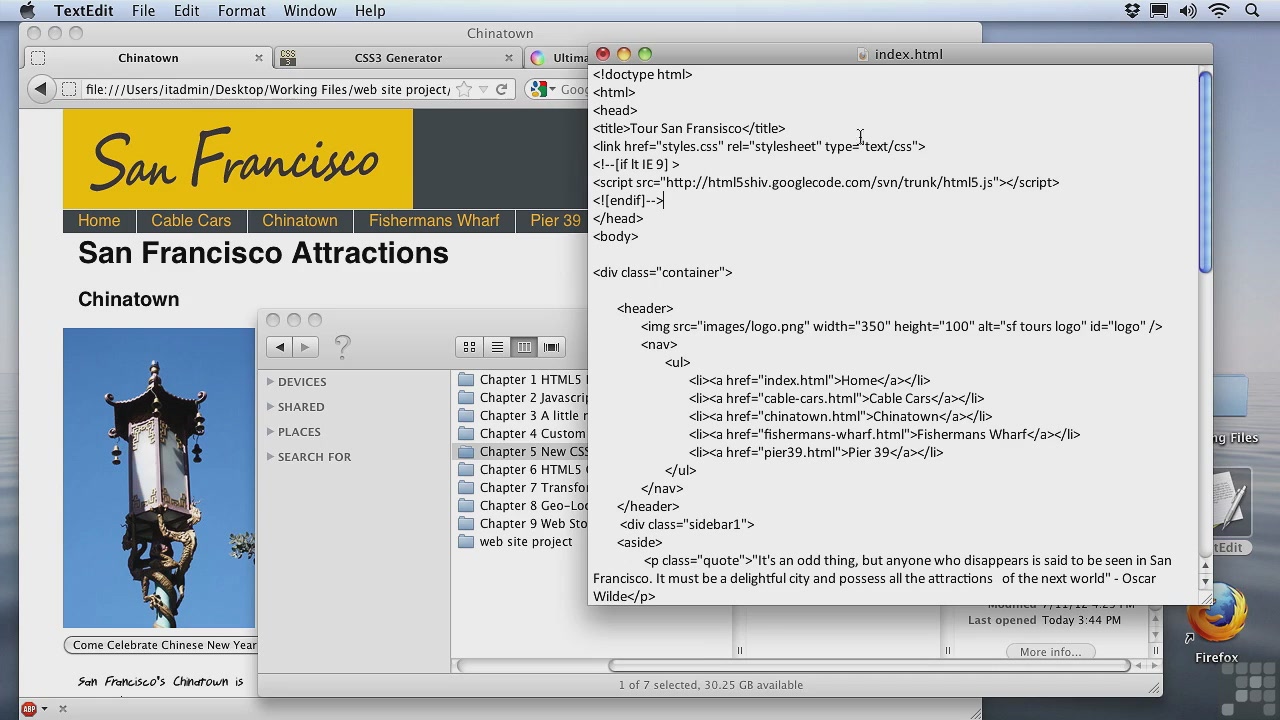Expand the DEVICES sidebar section
Image resolution: width=1280 pixels, height=720 pixels.
(x=270, y=382)
